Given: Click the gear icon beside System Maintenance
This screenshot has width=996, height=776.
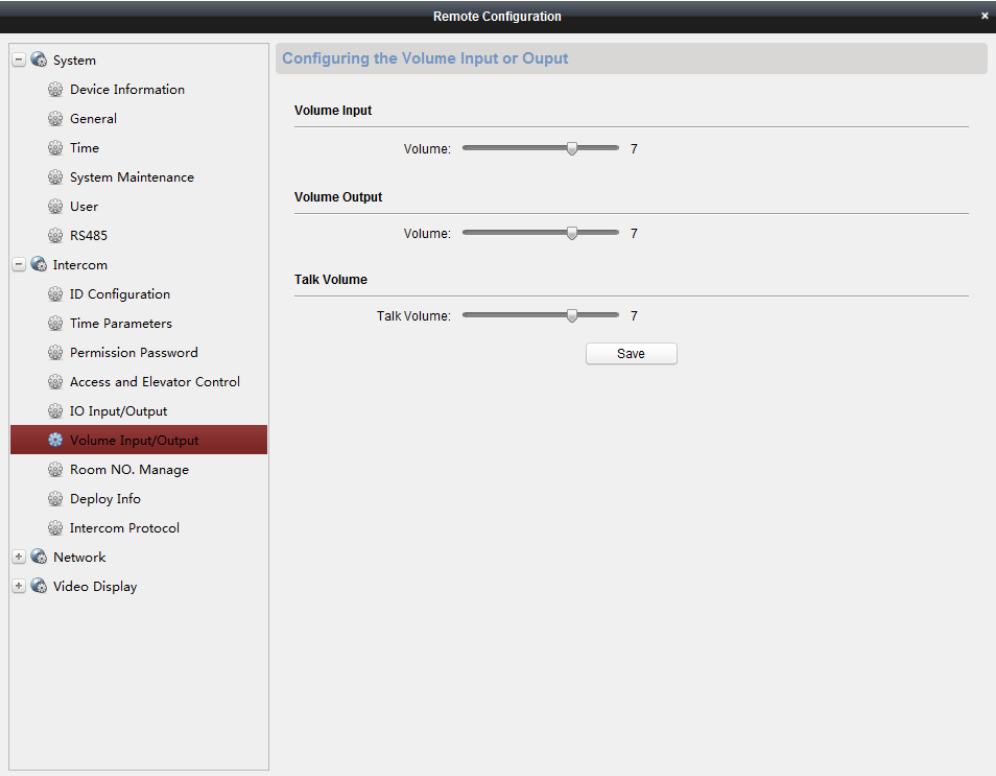Looking at the screenshot, I should click(55, 177).
